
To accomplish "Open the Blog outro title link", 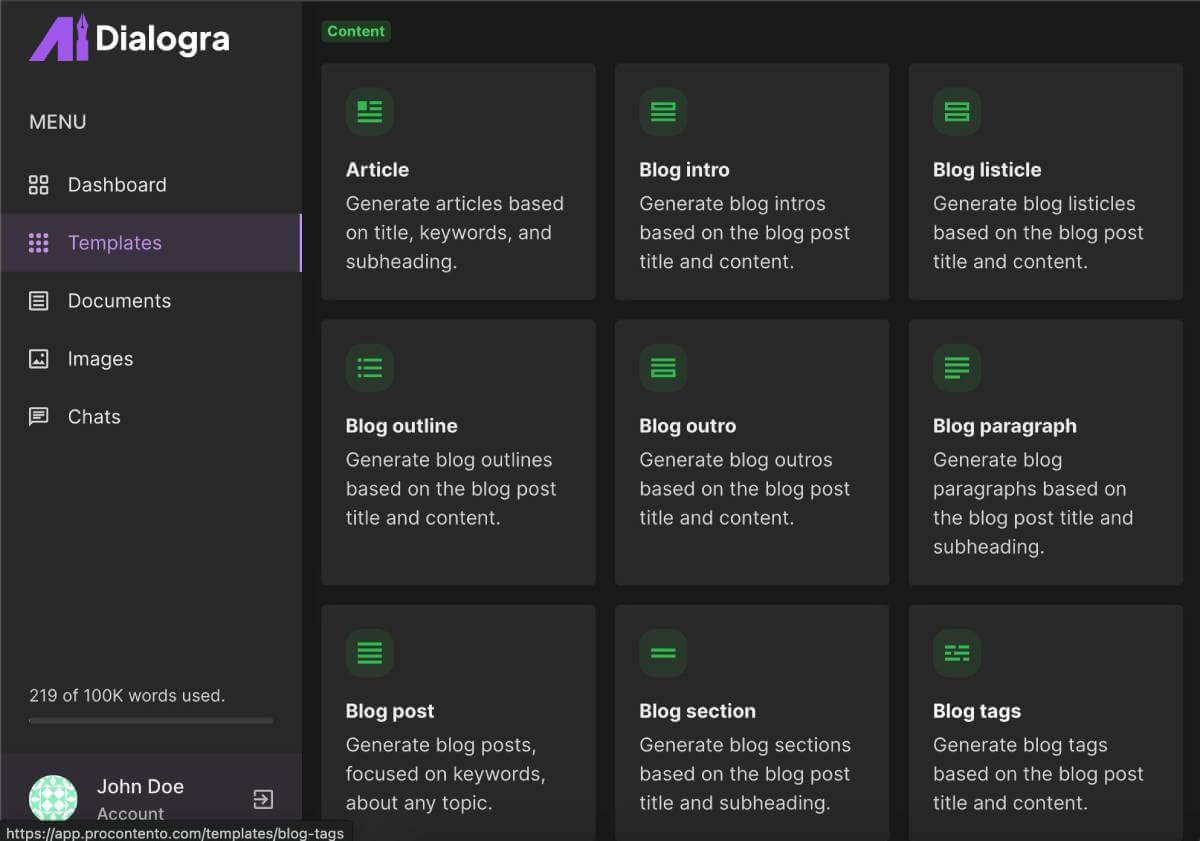I will (x=687, y=426).
